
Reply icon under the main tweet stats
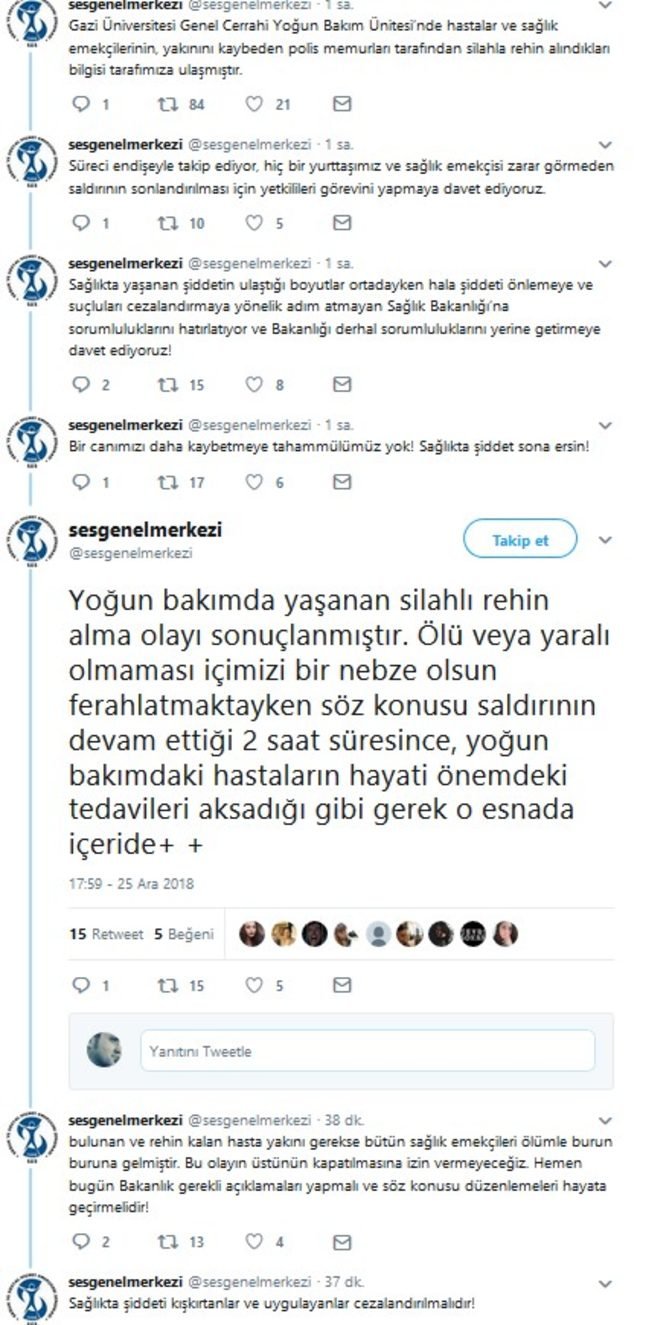point(82,985)
